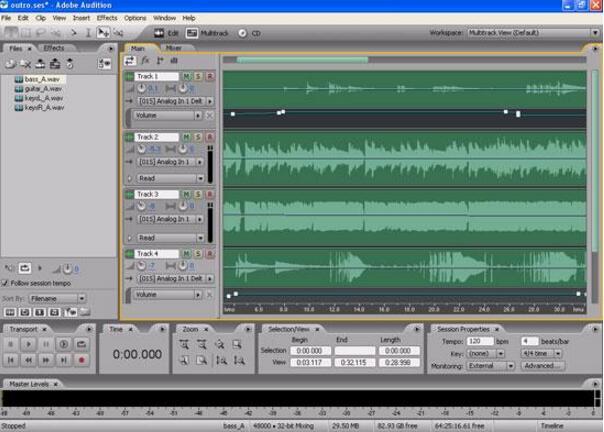Click Play Looped button in Transport
The width and height of the screenshot is (604, 432).
tap(81, 344)
